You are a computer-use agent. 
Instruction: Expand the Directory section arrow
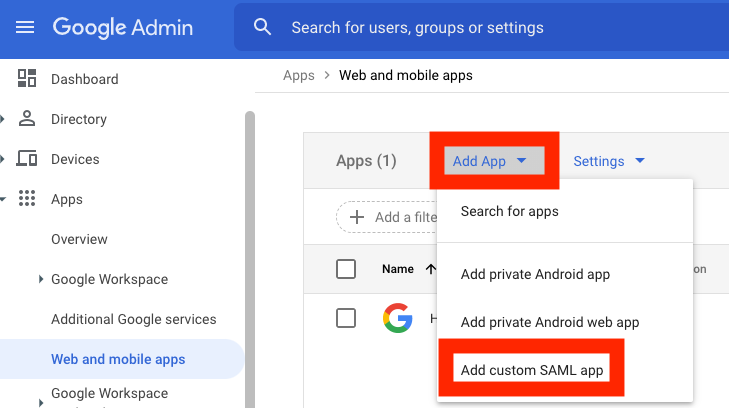[2, 119]
